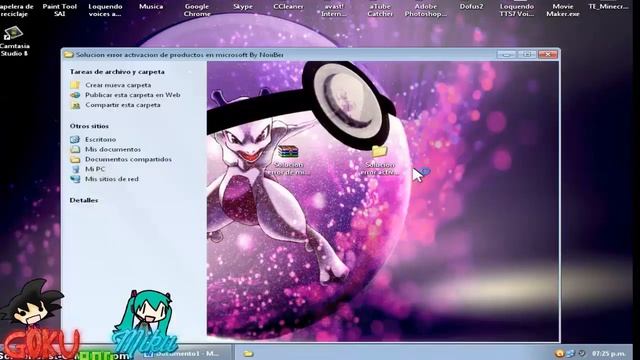Select the Solucion error activ... folder

pos(380,160)
